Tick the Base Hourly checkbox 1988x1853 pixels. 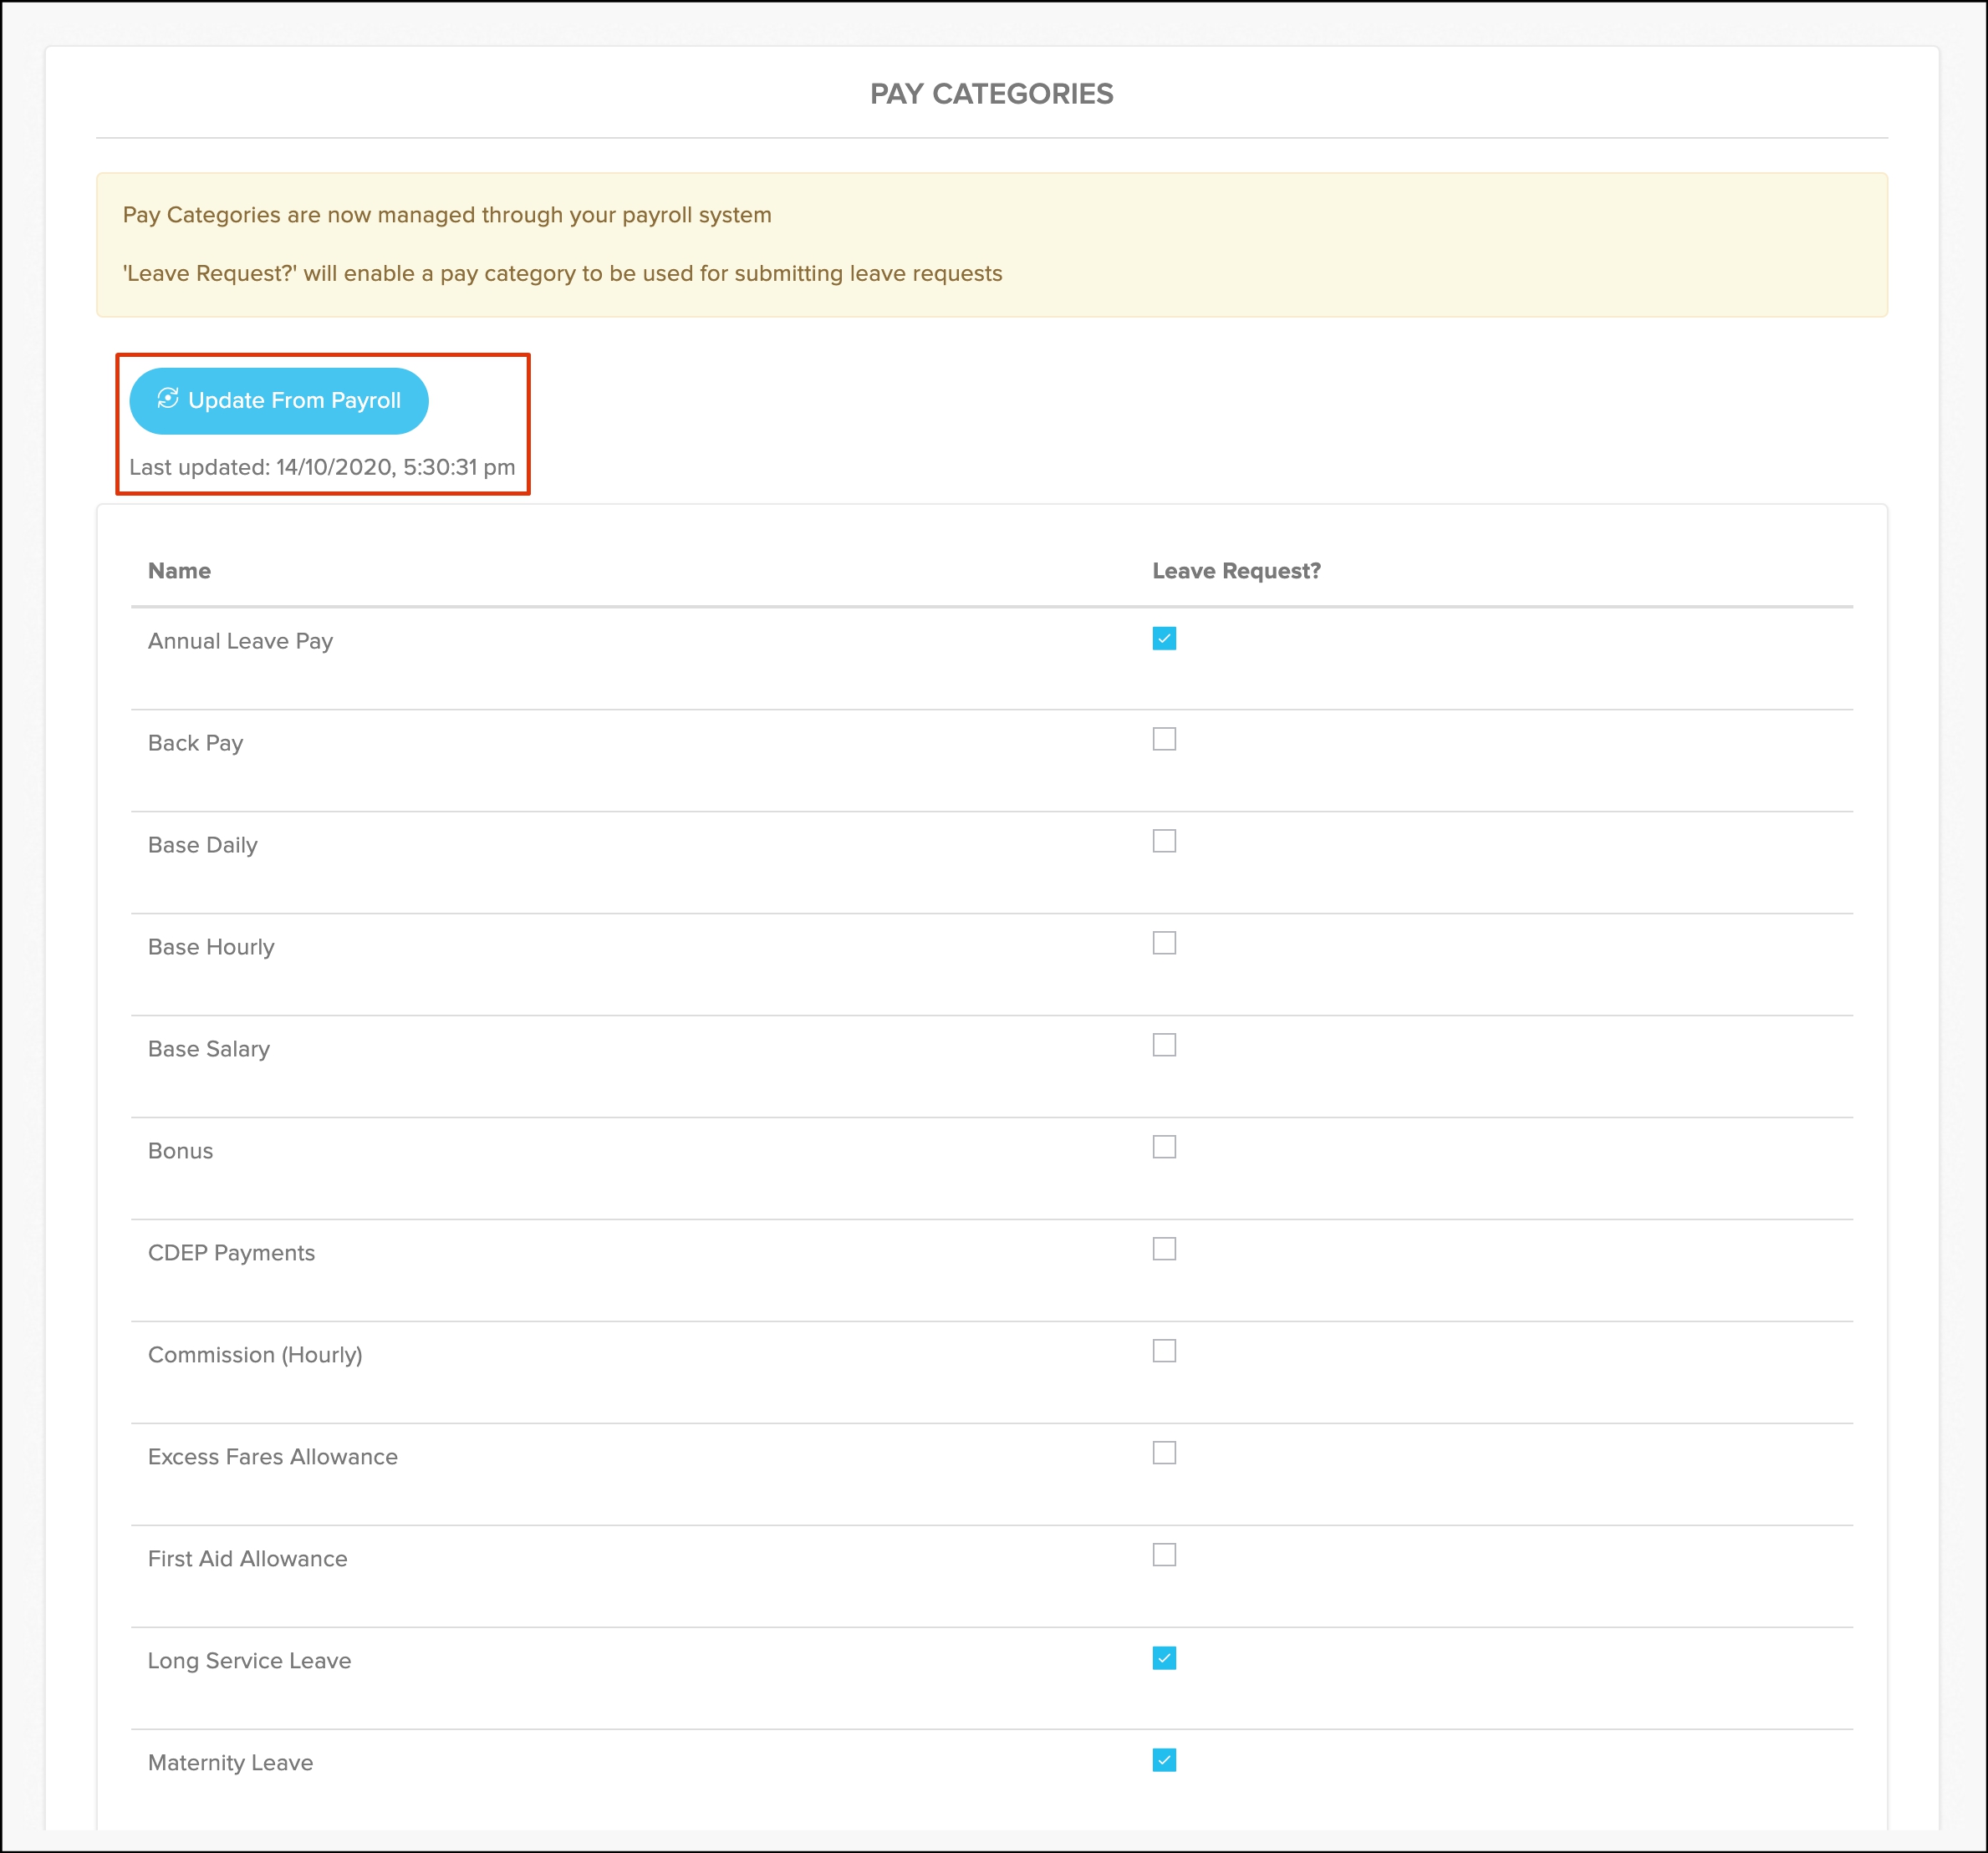pyautogui.click(x=1164, y=943)
